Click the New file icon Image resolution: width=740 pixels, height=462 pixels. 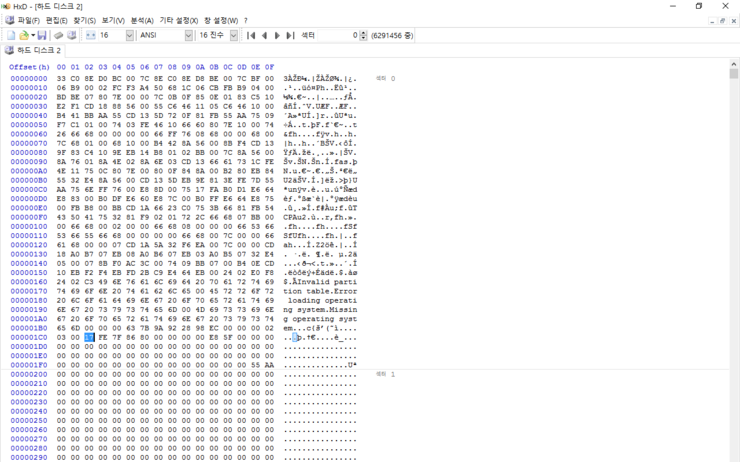click(10, 35)
